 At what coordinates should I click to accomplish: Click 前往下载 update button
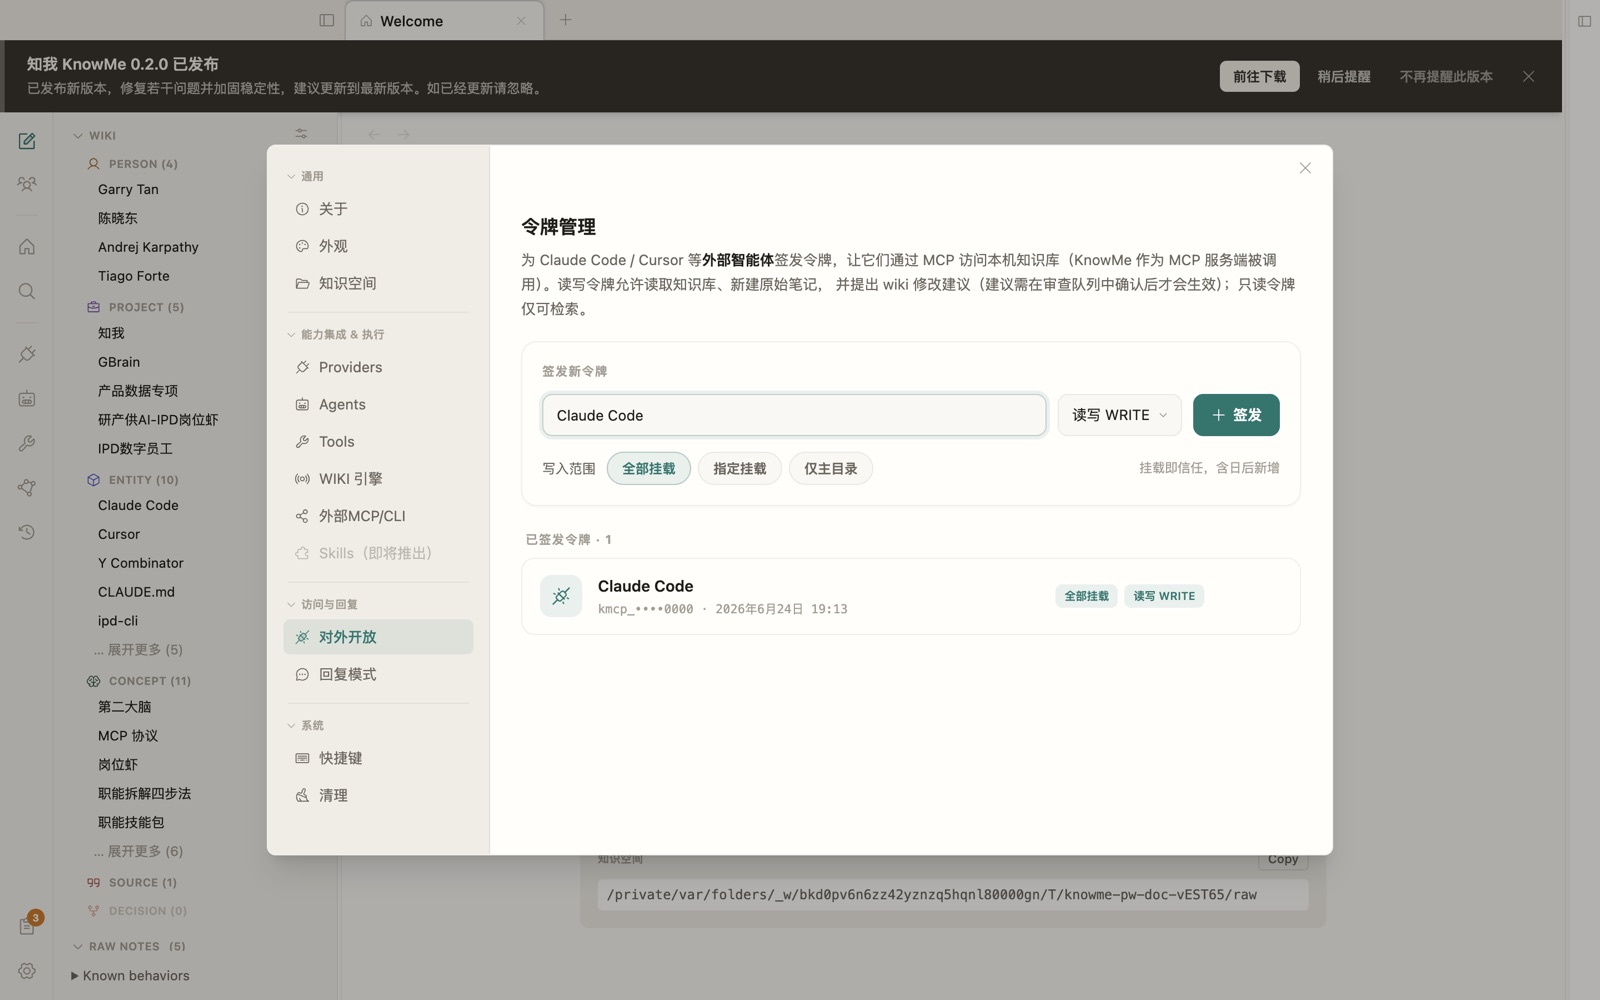(x=1259, y=76)
